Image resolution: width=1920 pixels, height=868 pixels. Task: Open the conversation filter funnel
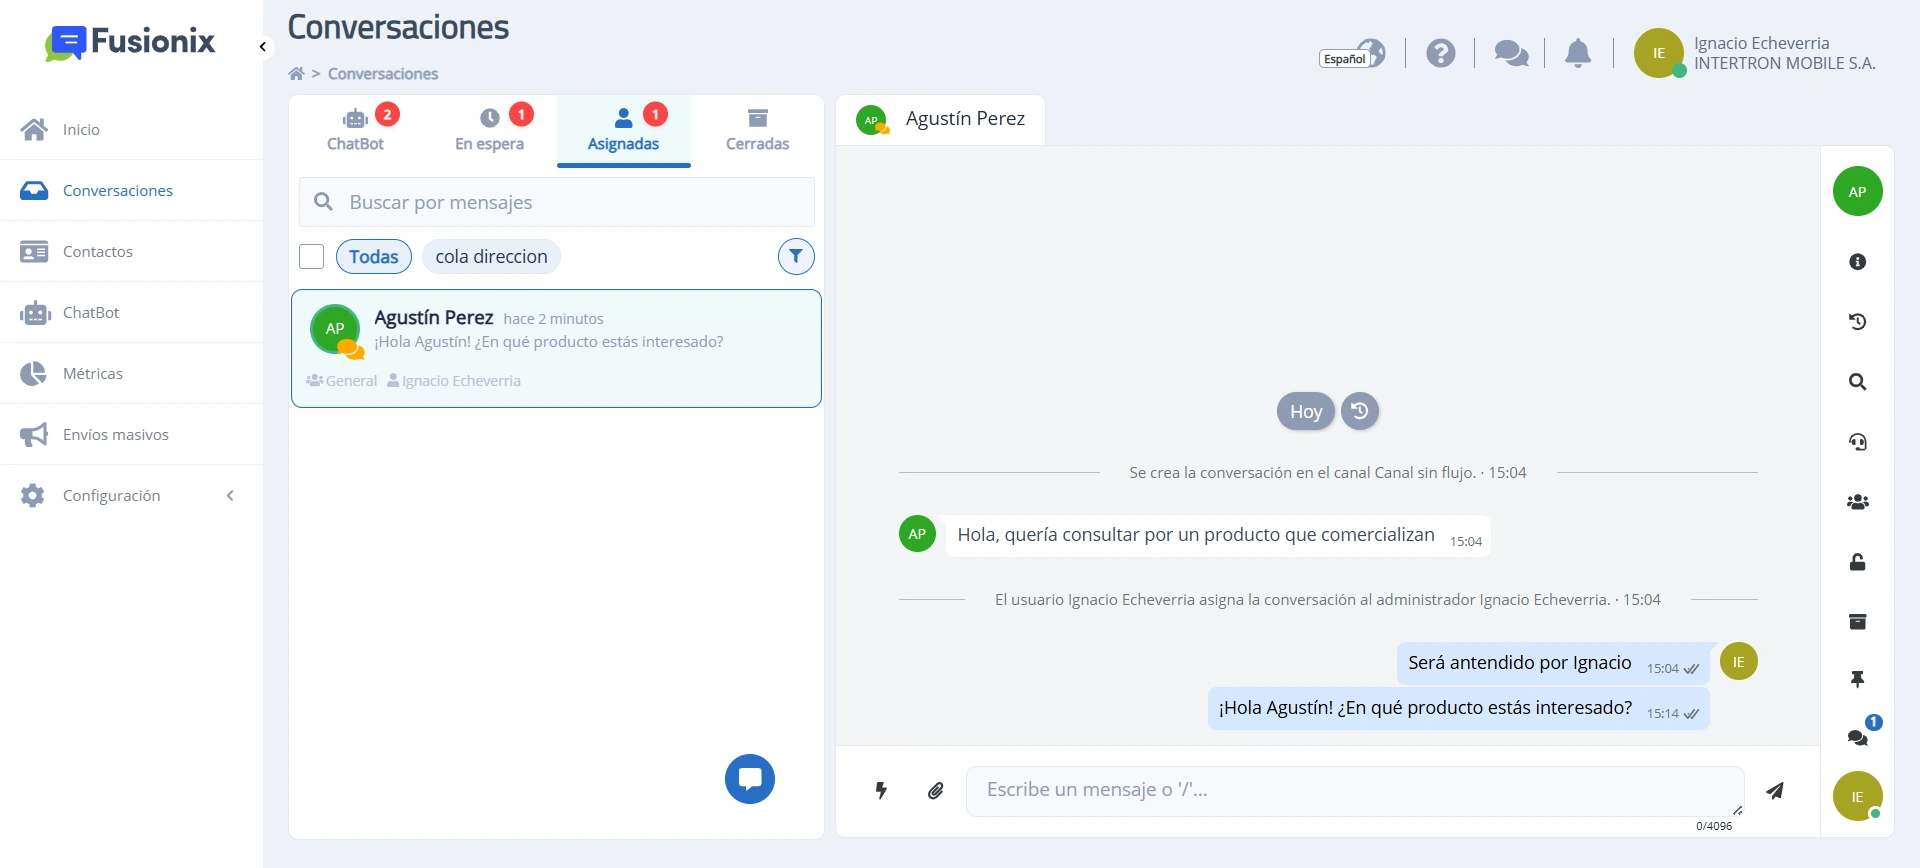[x=796, y=257]
